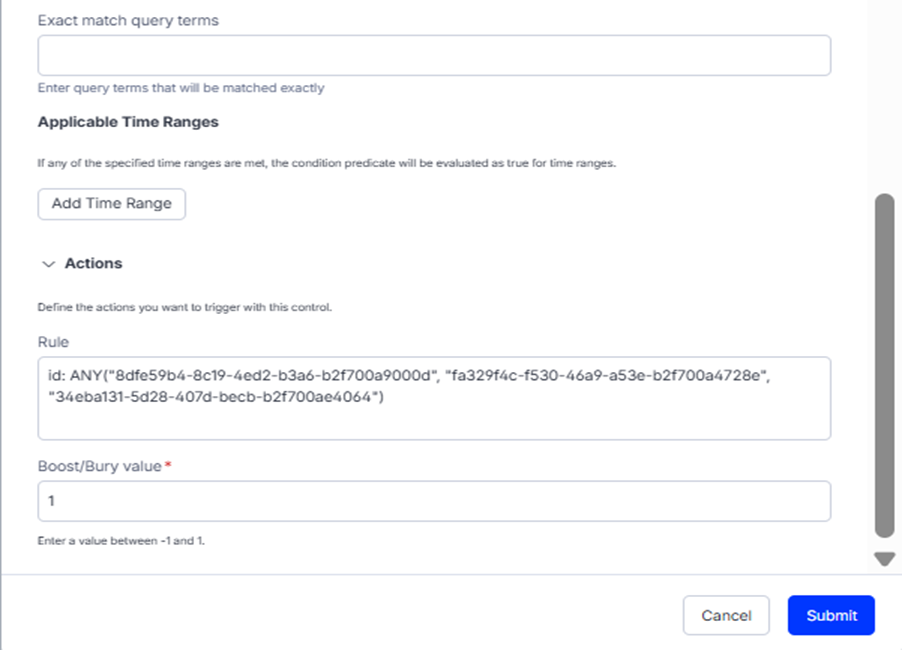Image resolution: width=902 pixels, height=650 pixels.
Task: Click the time ranges condition description
Action: click(326, 163)
